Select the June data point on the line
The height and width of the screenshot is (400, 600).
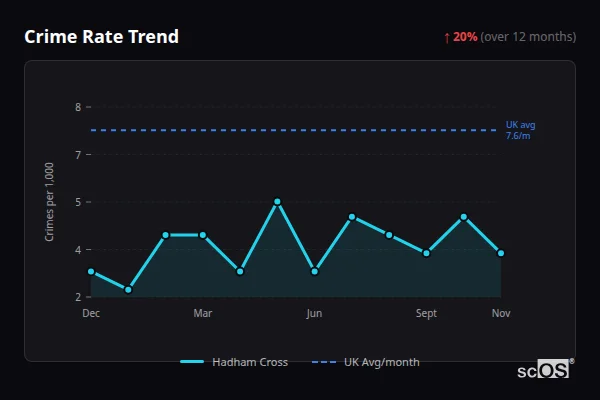(315, 271)
